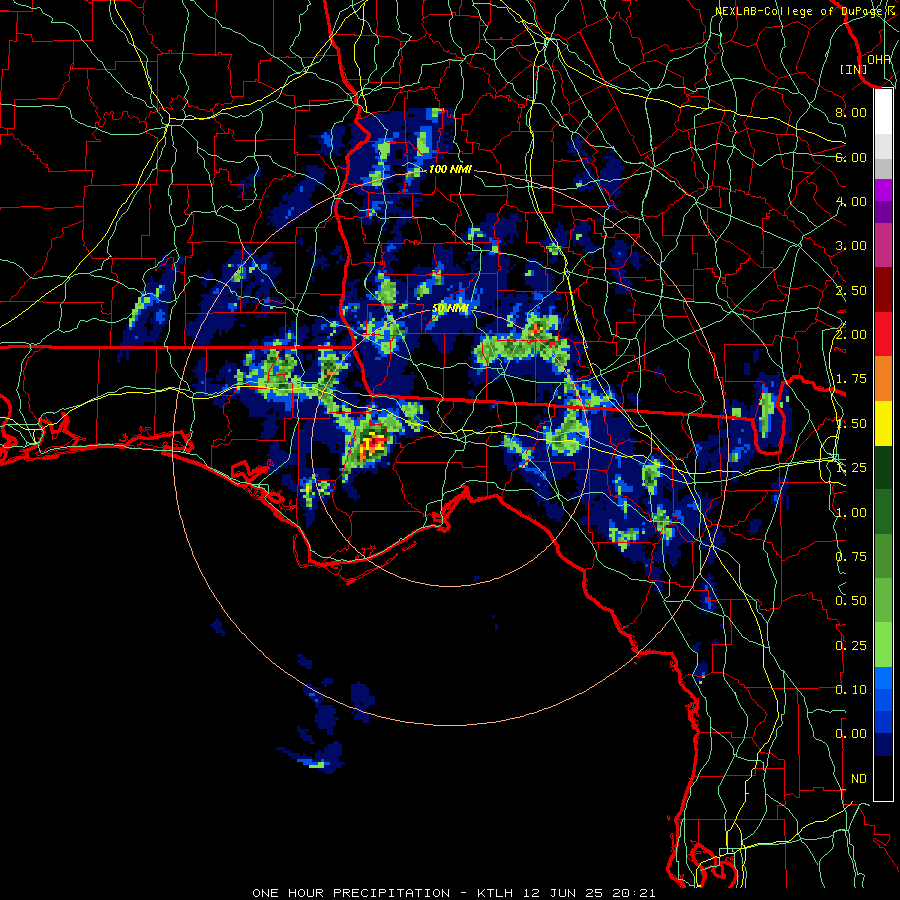Click the 6.00 legend value
This screenshot has height=900, width=900.
[x=851, y=157]
